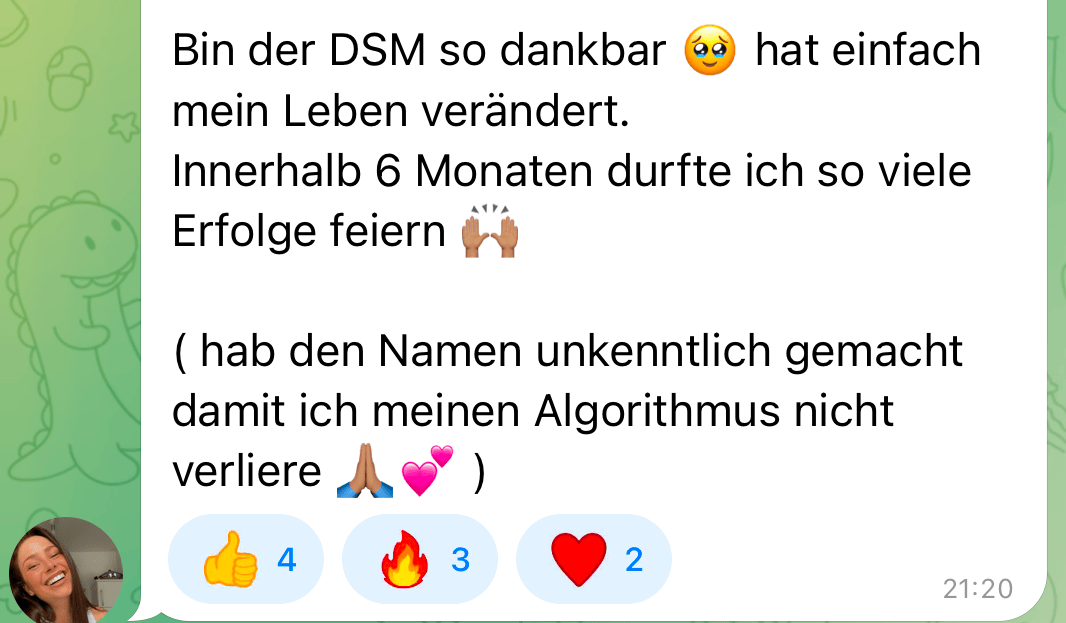Image resolution: width=1066 pixels, height=623 pixels.
Task: Click the text 'Bin der DSM so dankbar'
Action: (419, 50)
